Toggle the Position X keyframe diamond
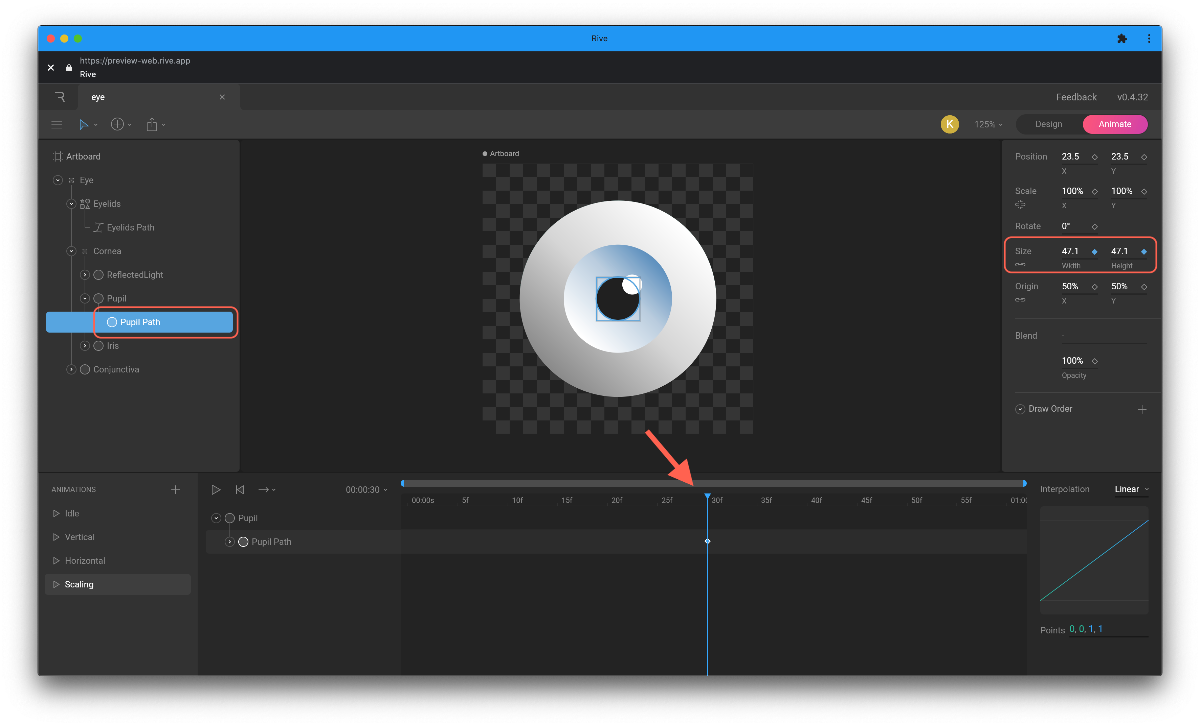Image resolution: width=1200 pixels, height=726 pixels. click(x=1094, y=157)
